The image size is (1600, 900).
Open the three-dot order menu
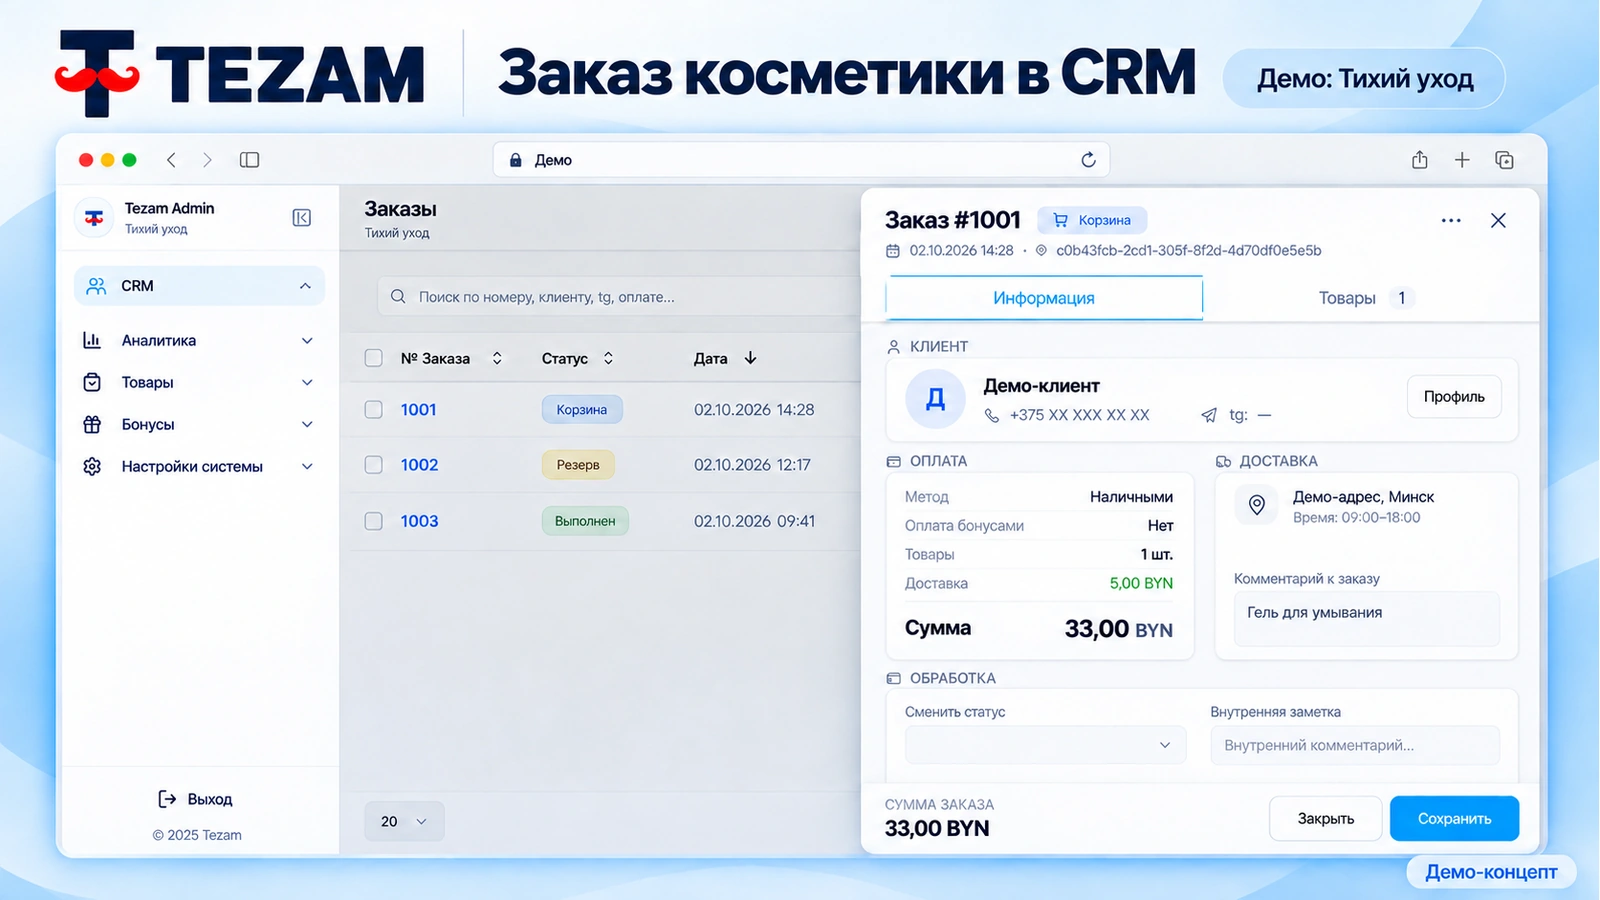coord(1451,221)
